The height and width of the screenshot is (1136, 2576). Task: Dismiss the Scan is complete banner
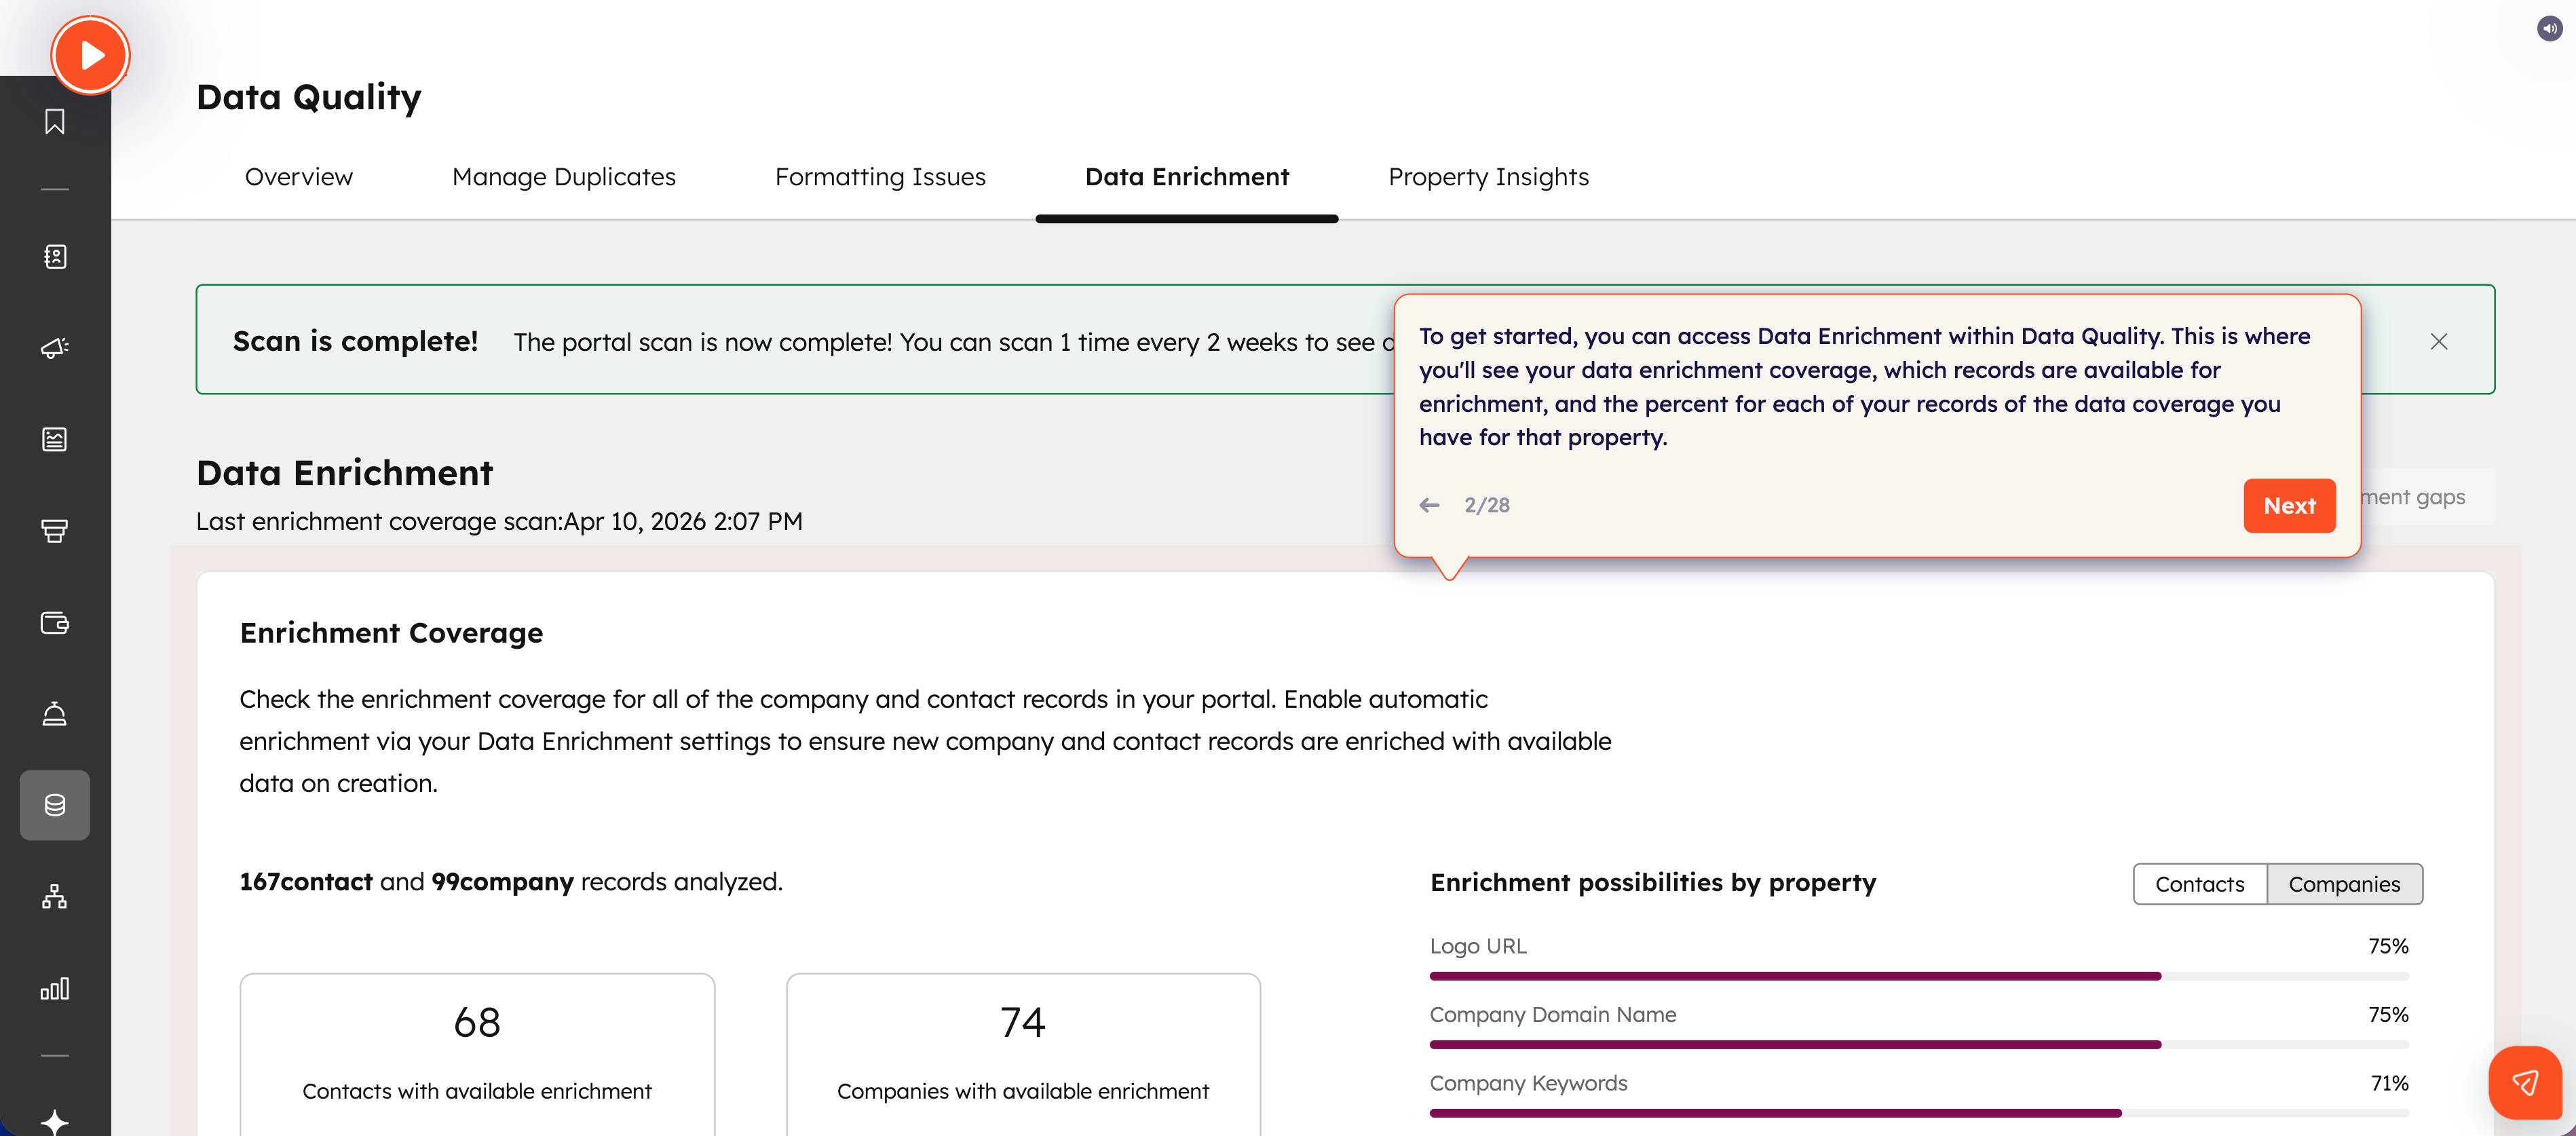(2439, 342)
